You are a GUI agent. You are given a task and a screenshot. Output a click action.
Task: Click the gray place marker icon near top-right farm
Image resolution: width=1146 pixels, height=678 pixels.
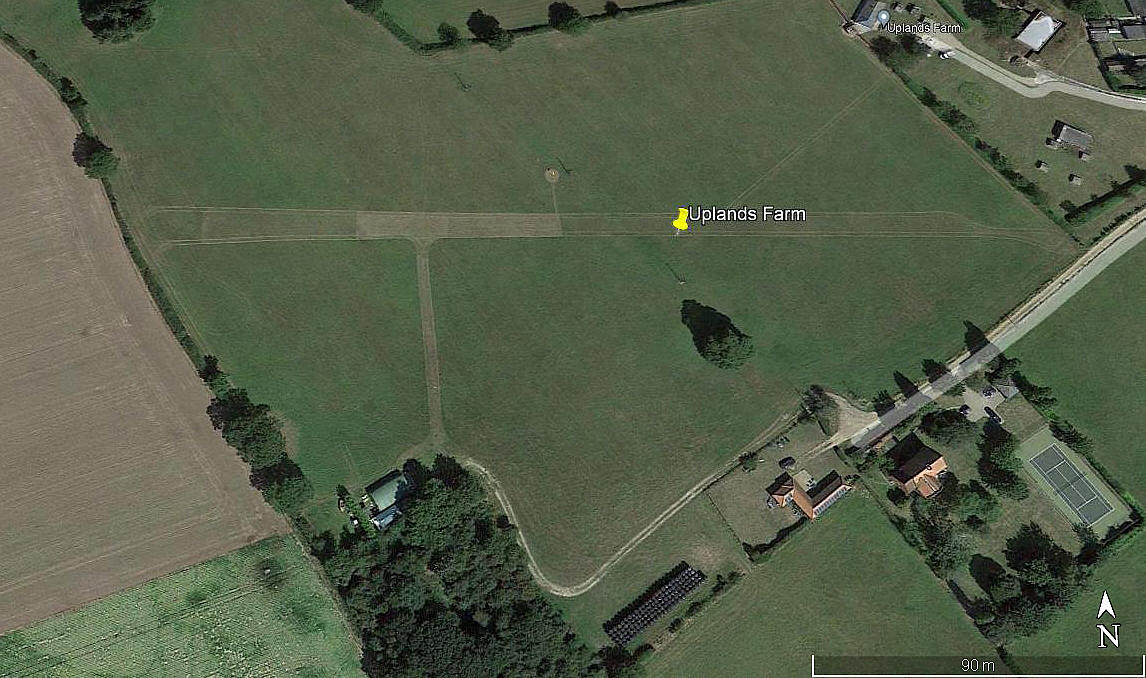(x=884, y=16)
